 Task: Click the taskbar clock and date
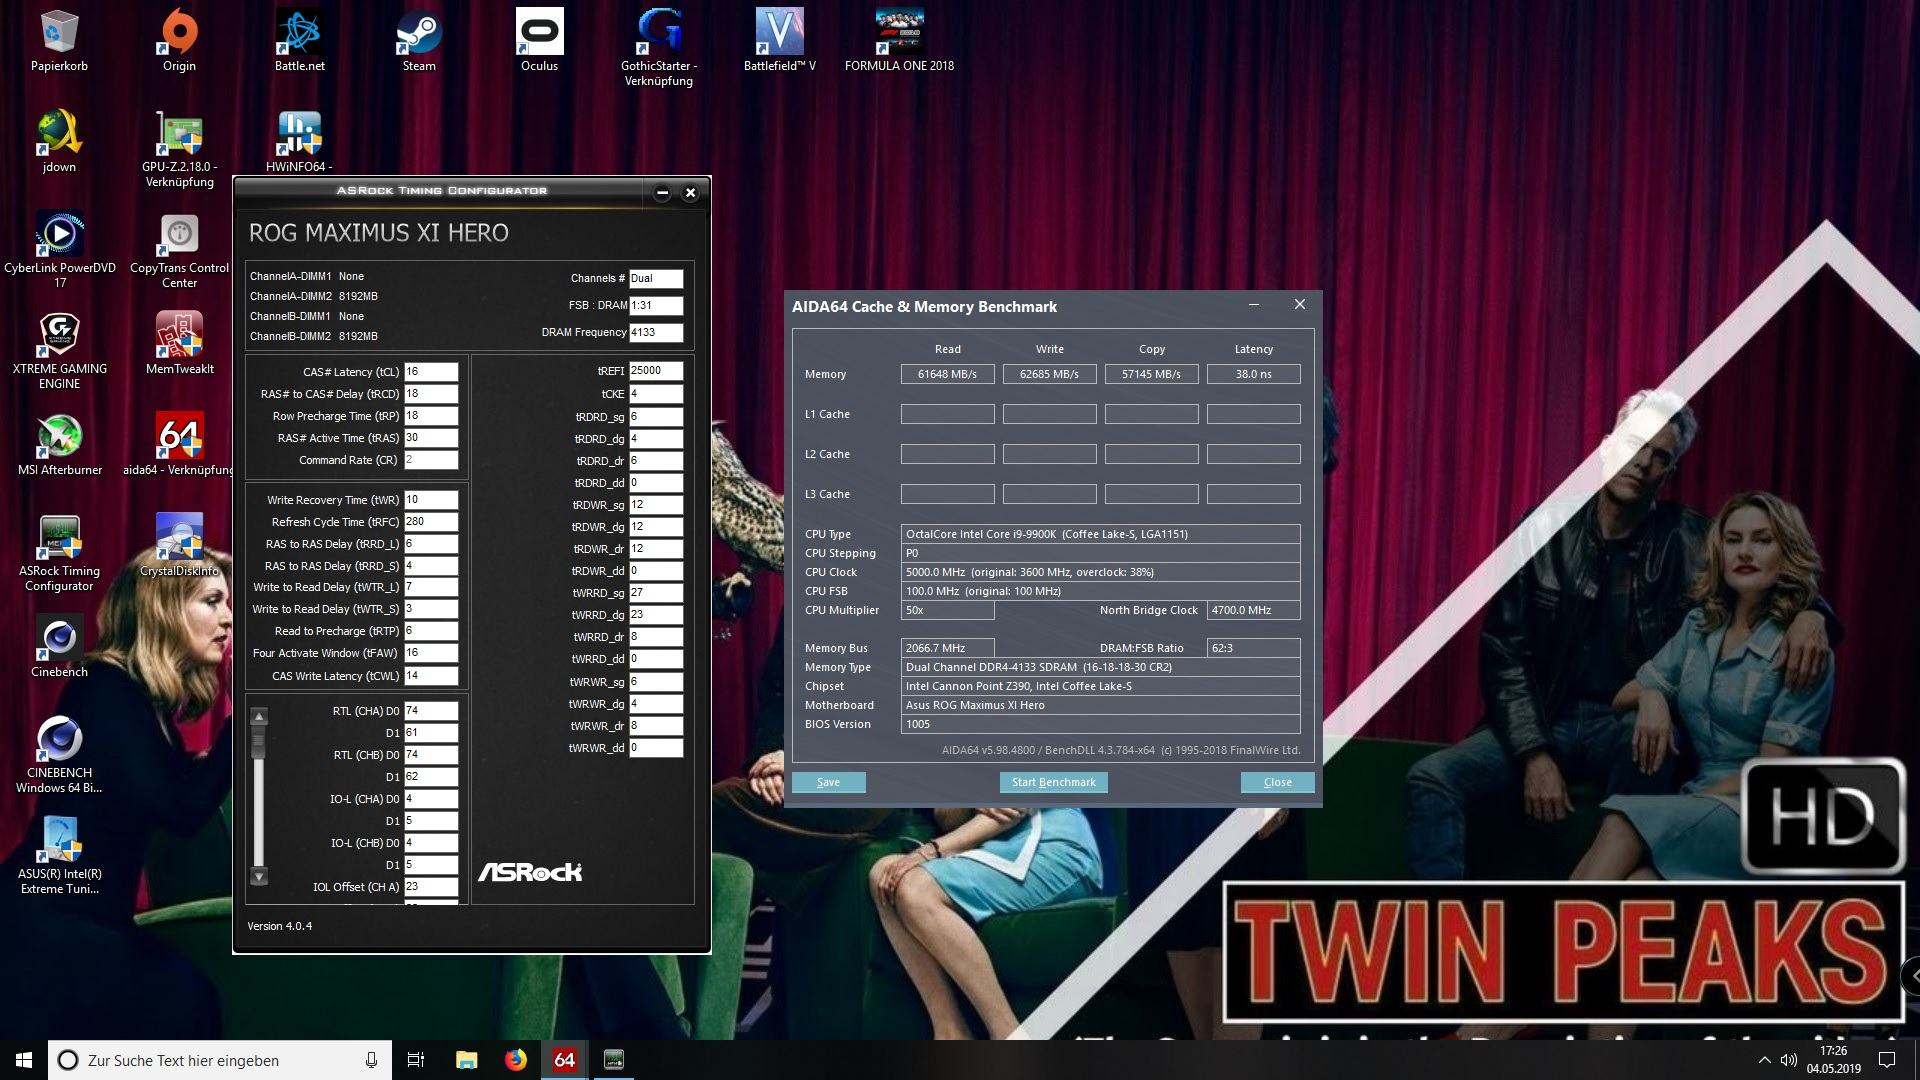coord(1833,1060)
